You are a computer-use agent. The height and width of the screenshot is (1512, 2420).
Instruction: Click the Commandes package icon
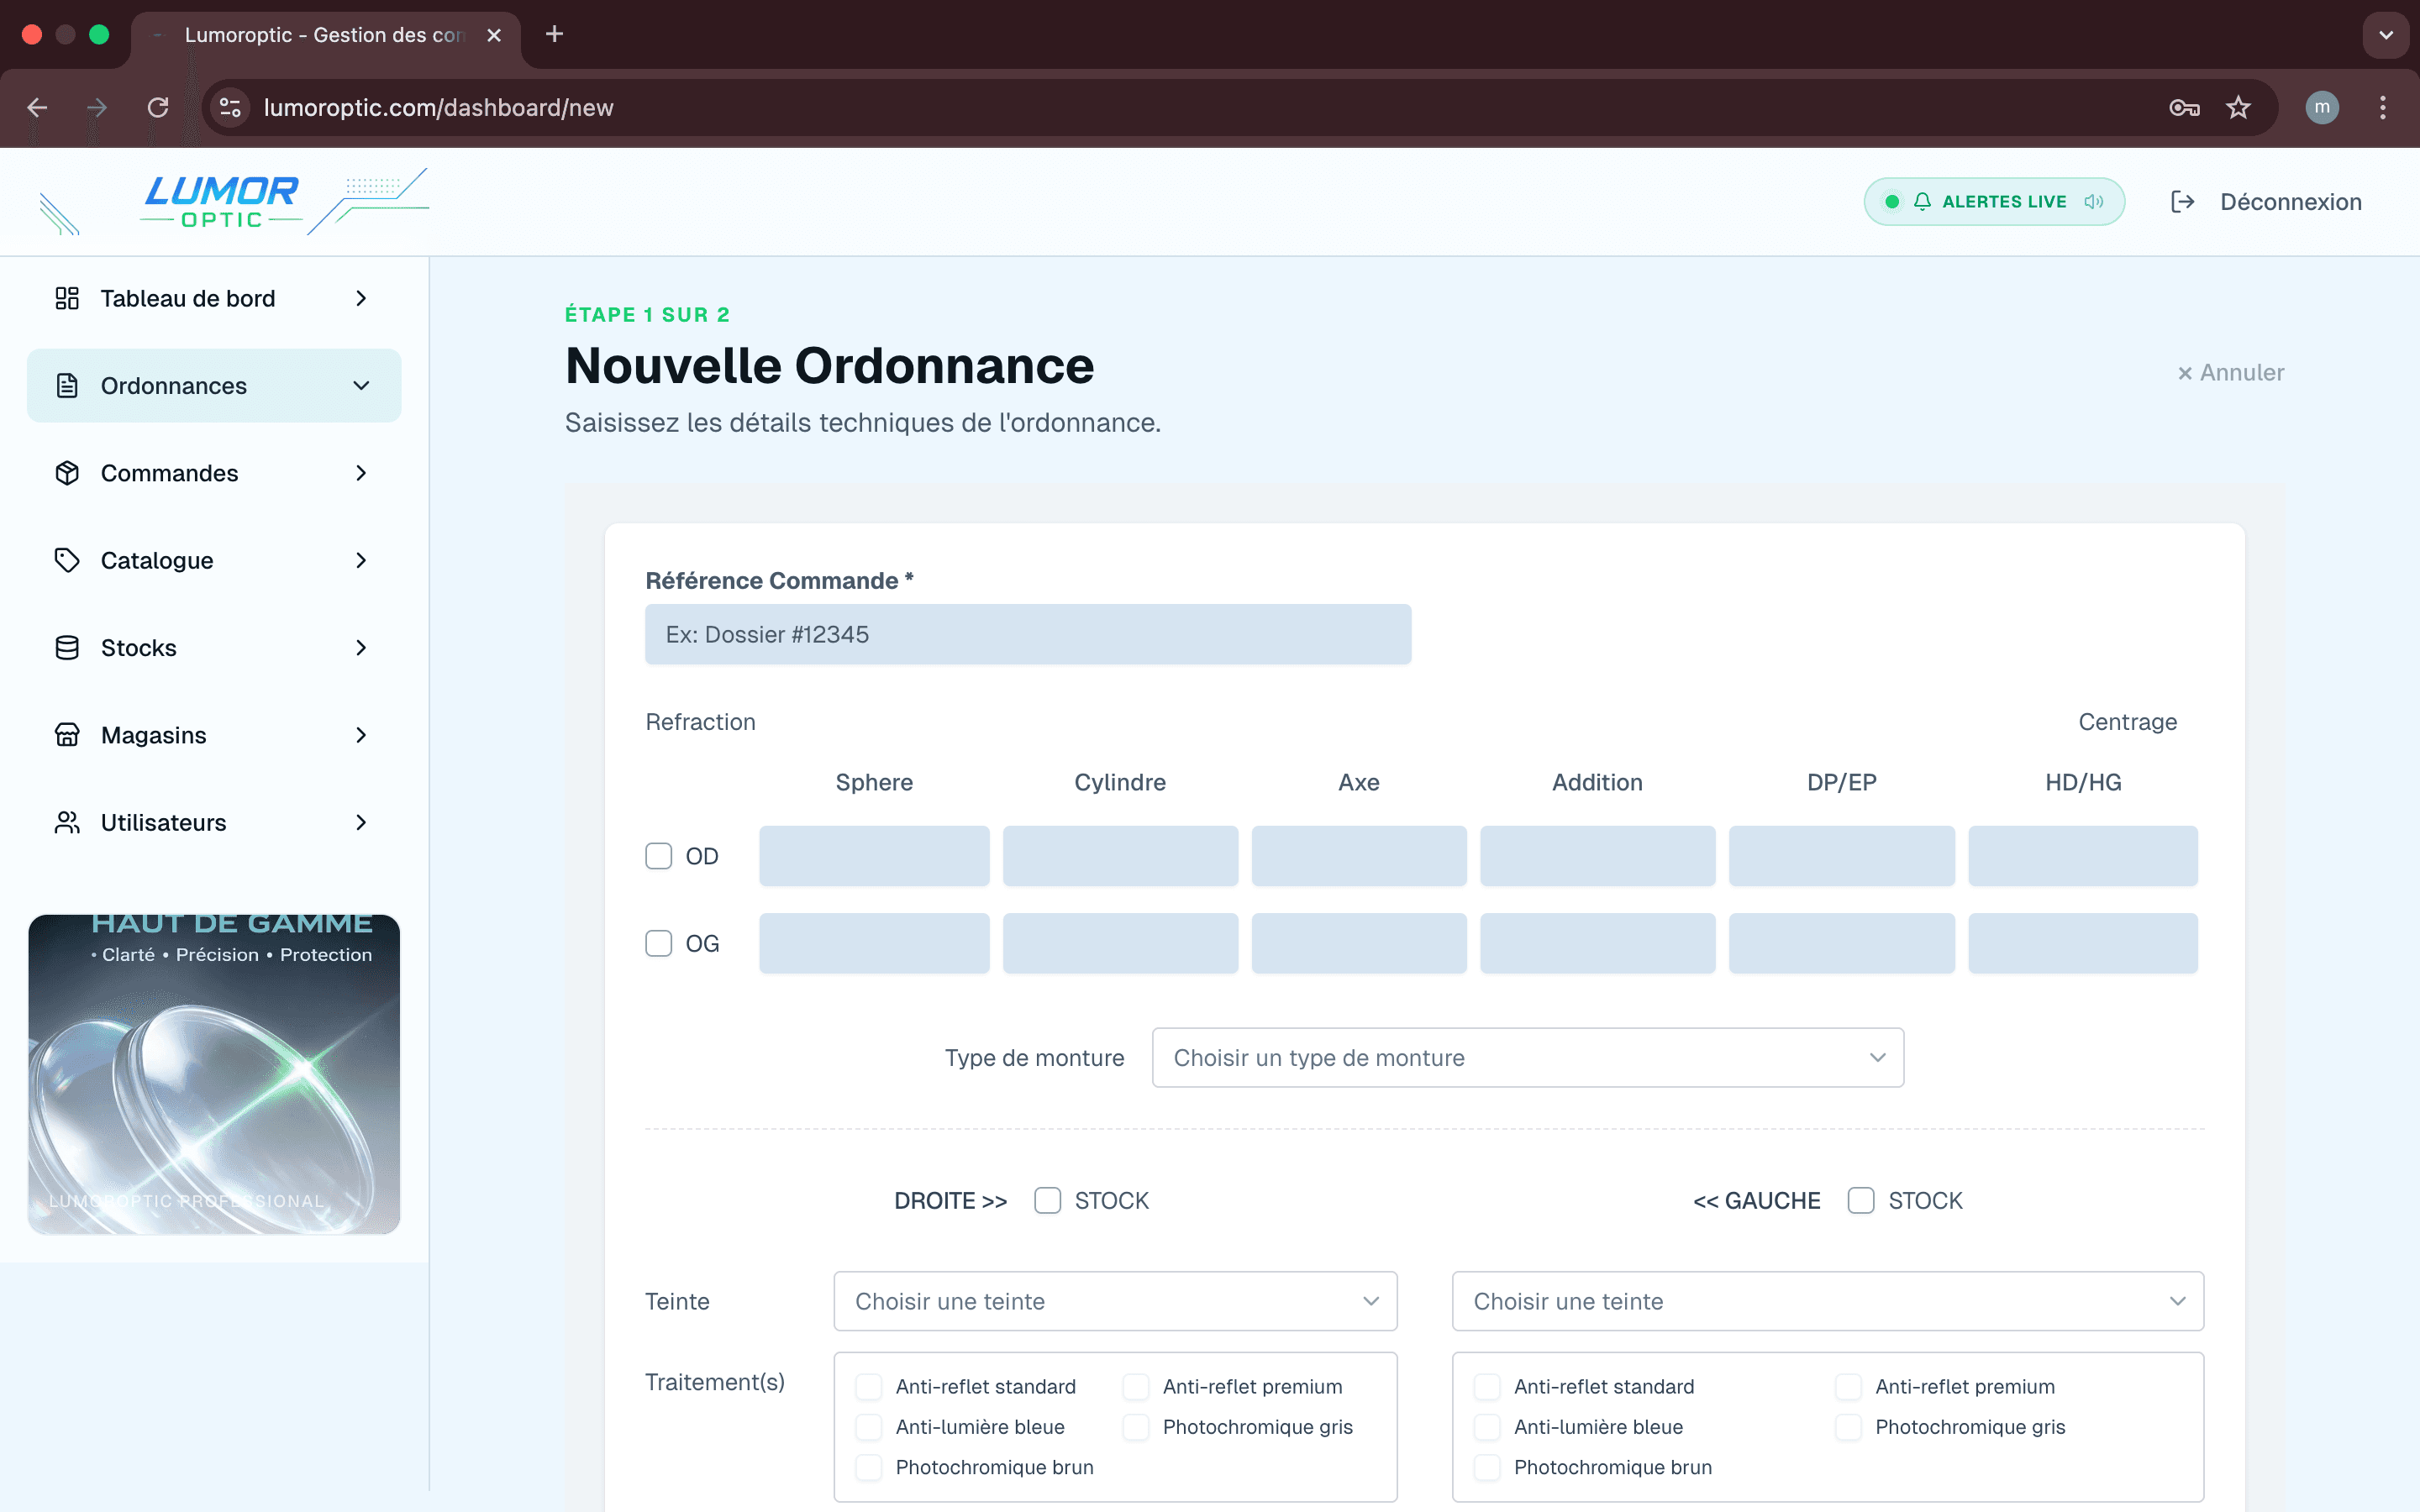point(67,473)
